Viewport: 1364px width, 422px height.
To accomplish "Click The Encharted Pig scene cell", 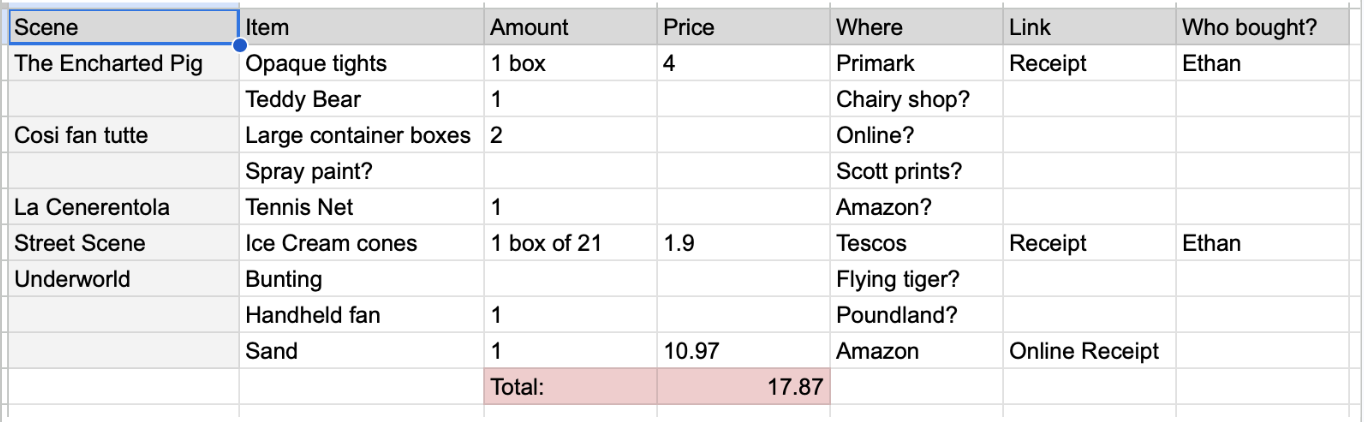I will pos(123,63).
